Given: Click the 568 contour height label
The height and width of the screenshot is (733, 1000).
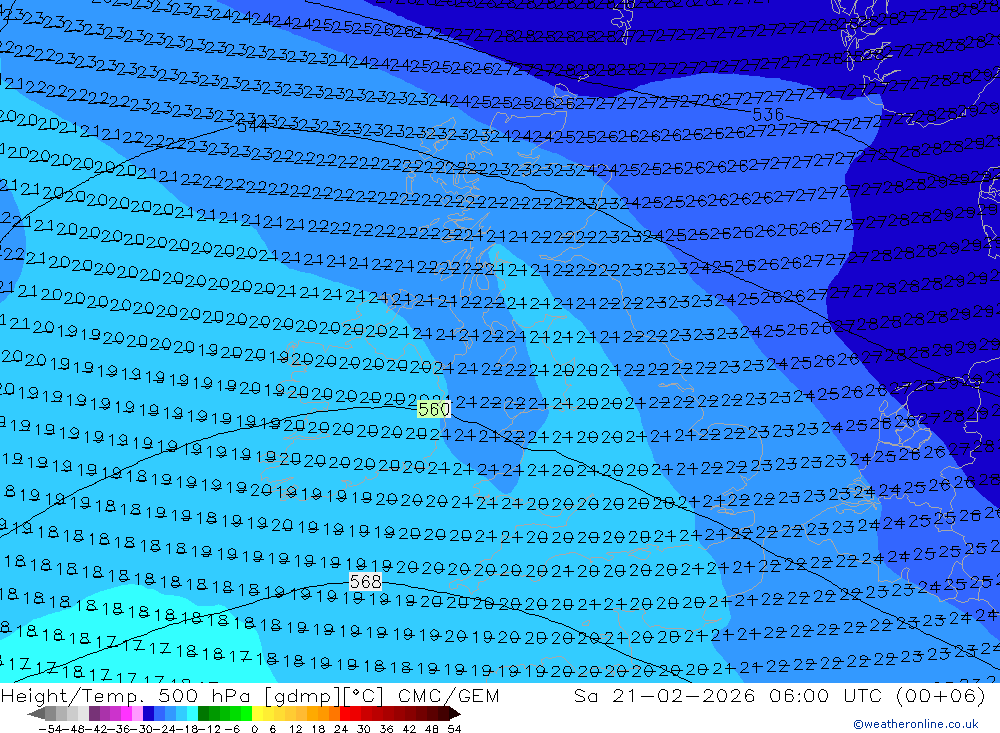Looking at the screenshot, I should (365, 582).
